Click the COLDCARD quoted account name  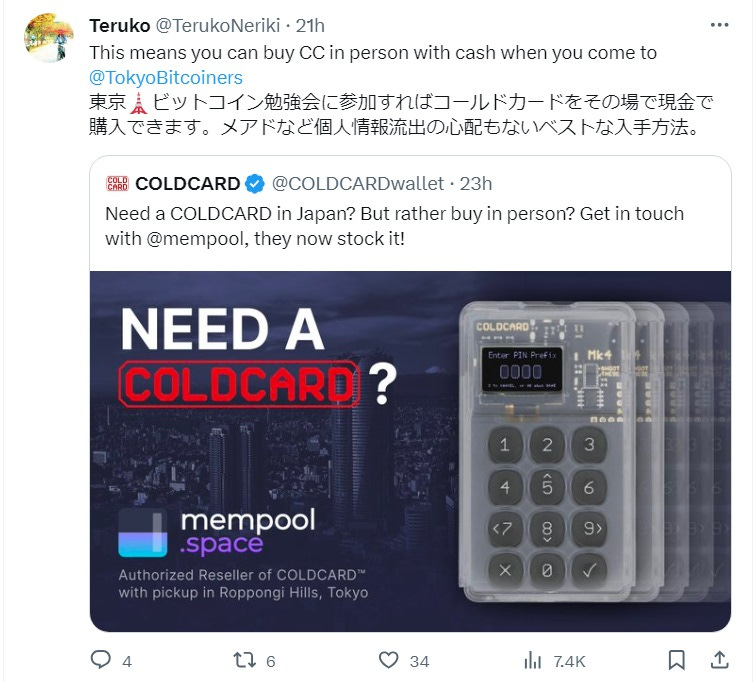(x=188, y=184)
